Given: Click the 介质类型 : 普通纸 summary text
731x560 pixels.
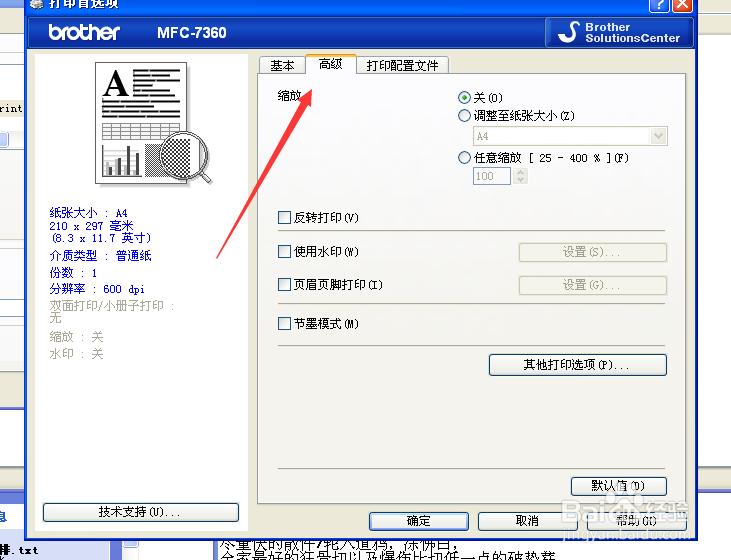Looking at the screenshot, I should (x=100, y=256).
